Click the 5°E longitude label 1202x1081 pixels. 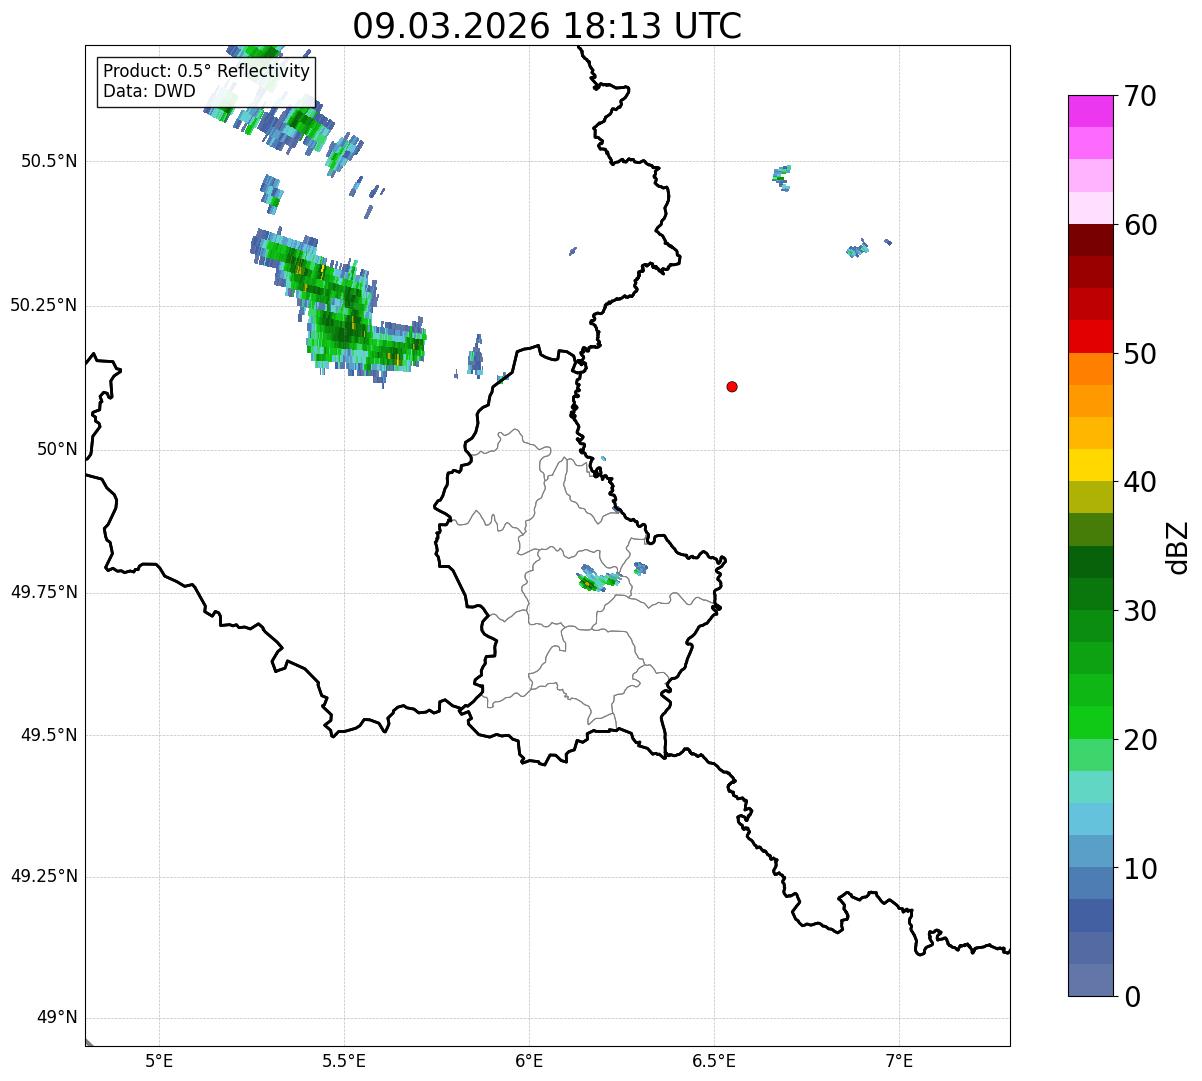click(159, 1060)
